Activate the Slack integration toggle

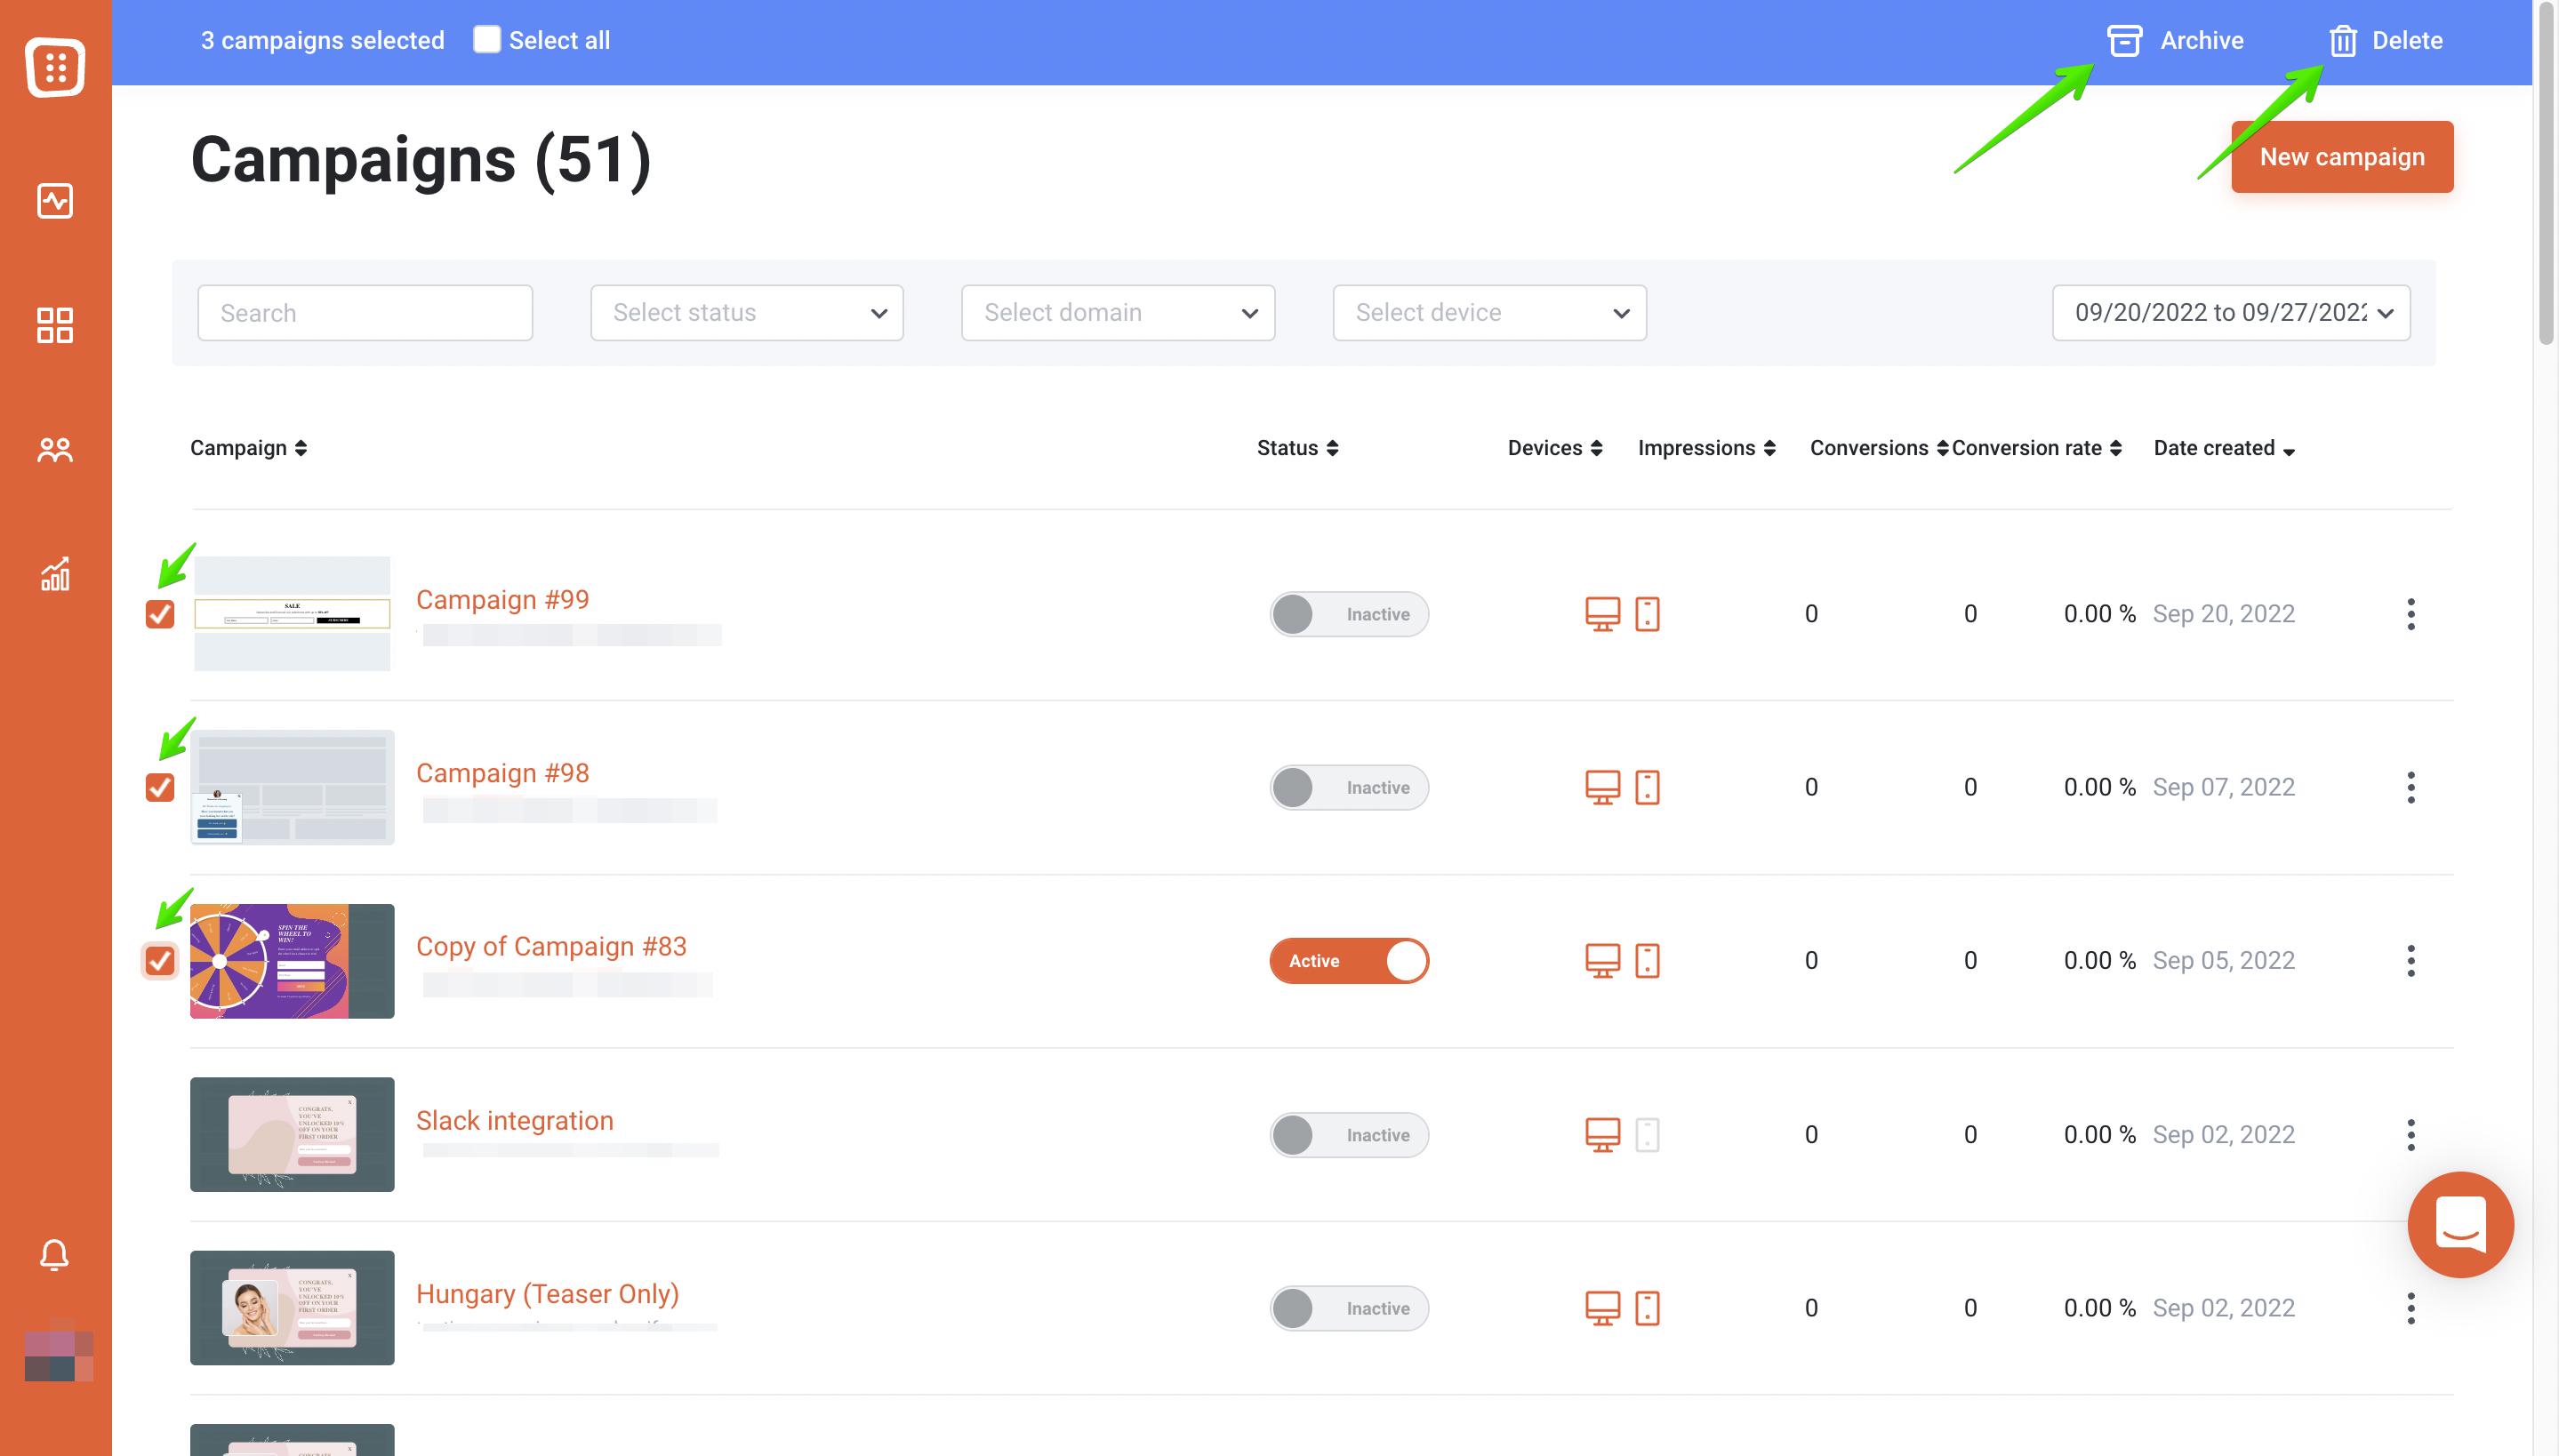click(x=1348, y=1135)
